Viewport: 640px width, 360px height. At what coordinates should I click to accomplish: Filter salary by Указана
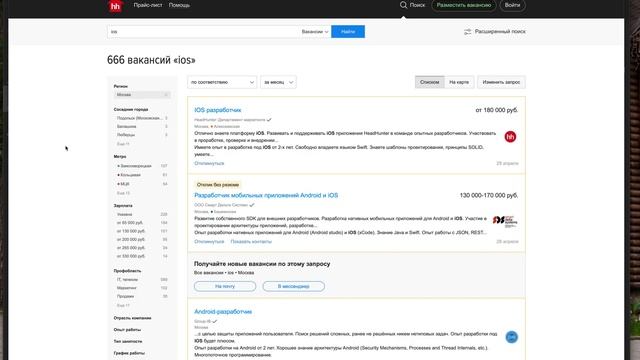(124, 214)
